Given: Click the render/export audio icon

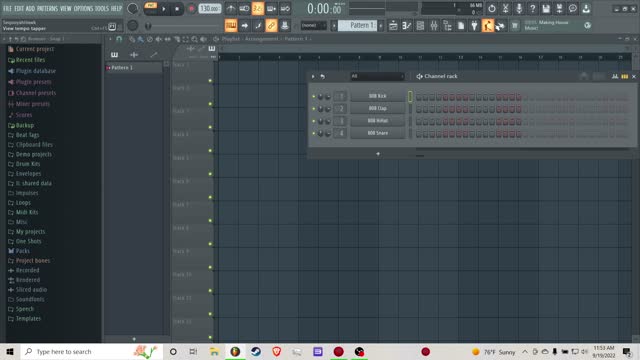Looking at the screenshot, I should [560, 8].
